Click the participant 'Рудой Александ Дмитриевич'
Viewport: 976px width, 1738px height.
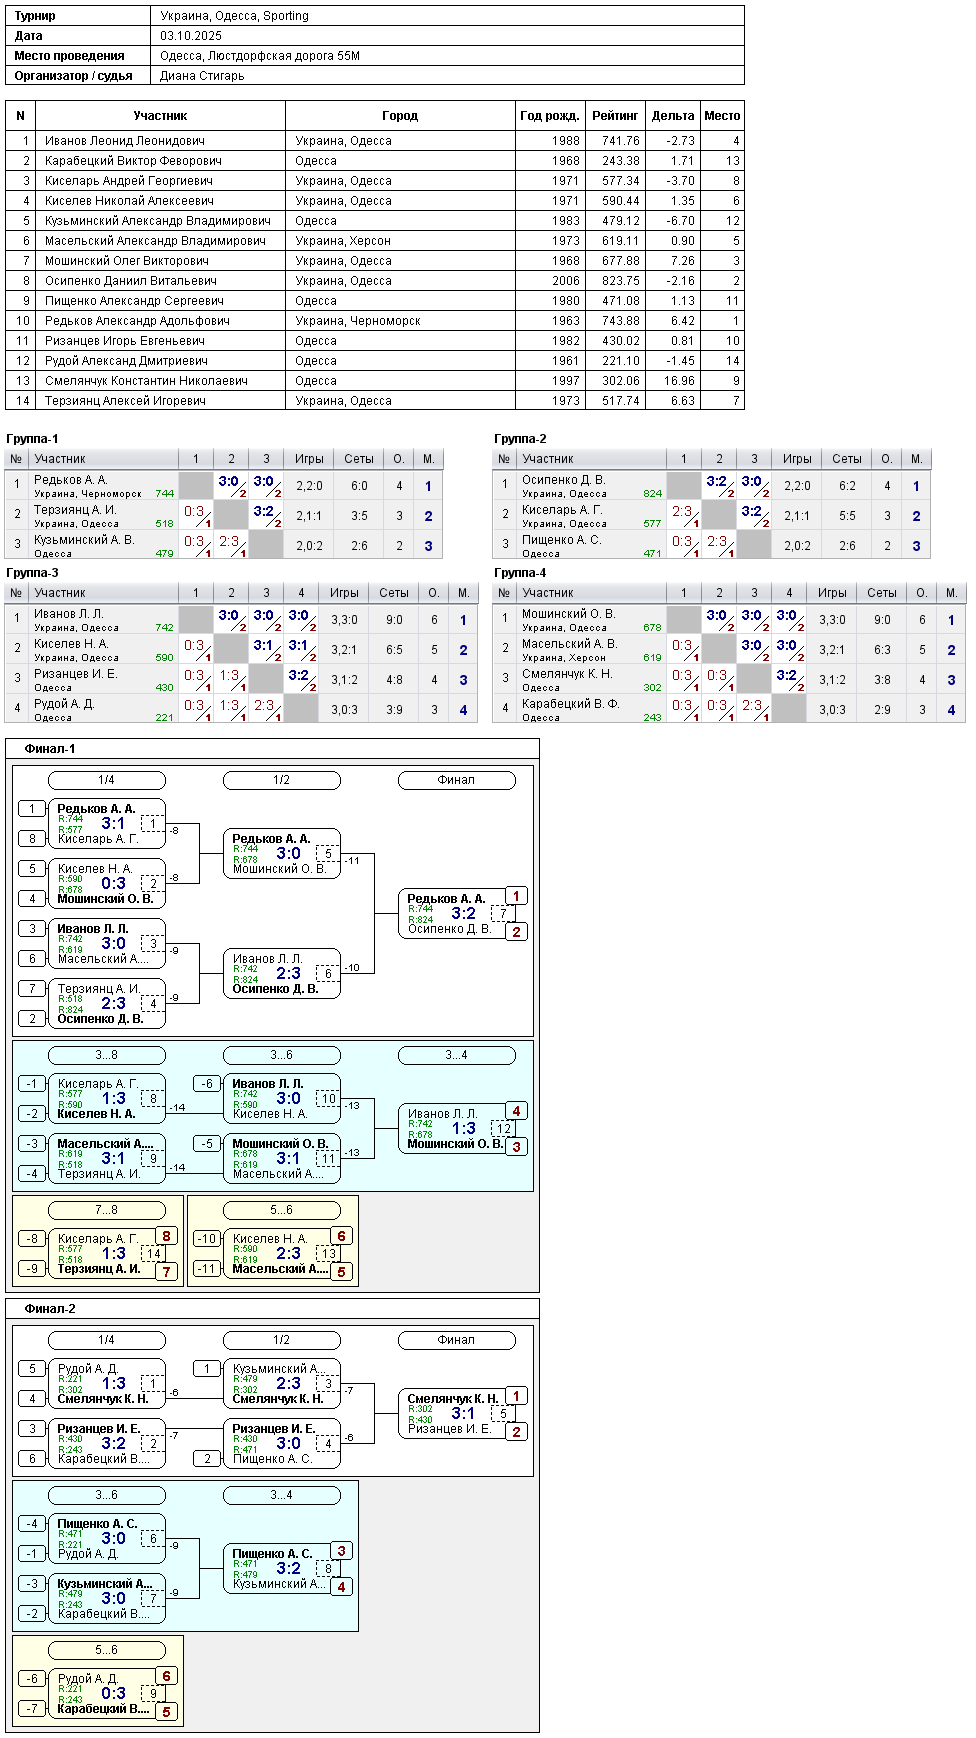point(126,361)
